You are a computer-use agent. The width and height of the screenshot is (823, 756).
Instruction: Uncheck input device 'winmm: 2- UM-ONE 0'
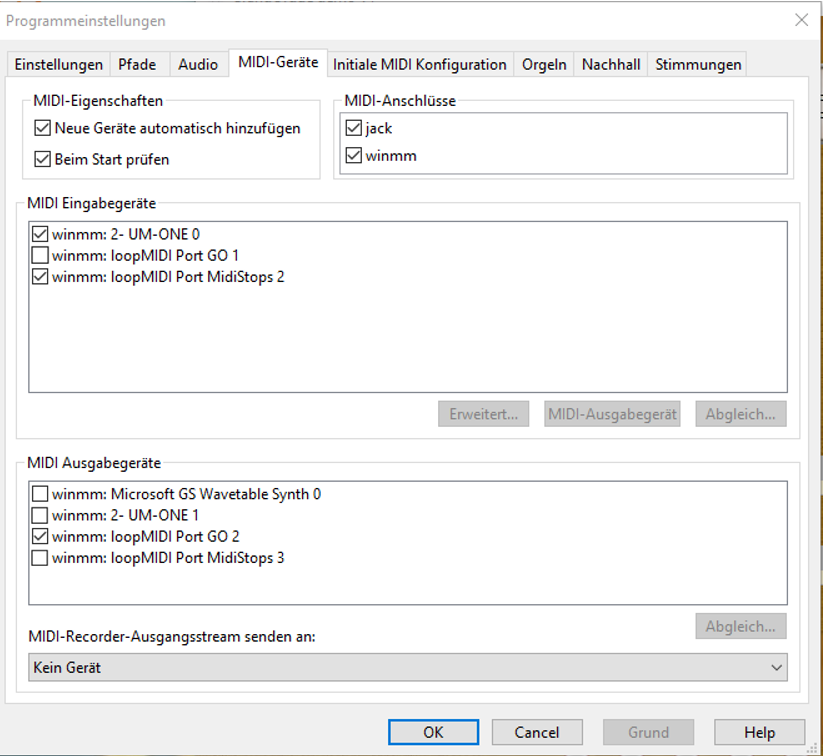point(40,234)
